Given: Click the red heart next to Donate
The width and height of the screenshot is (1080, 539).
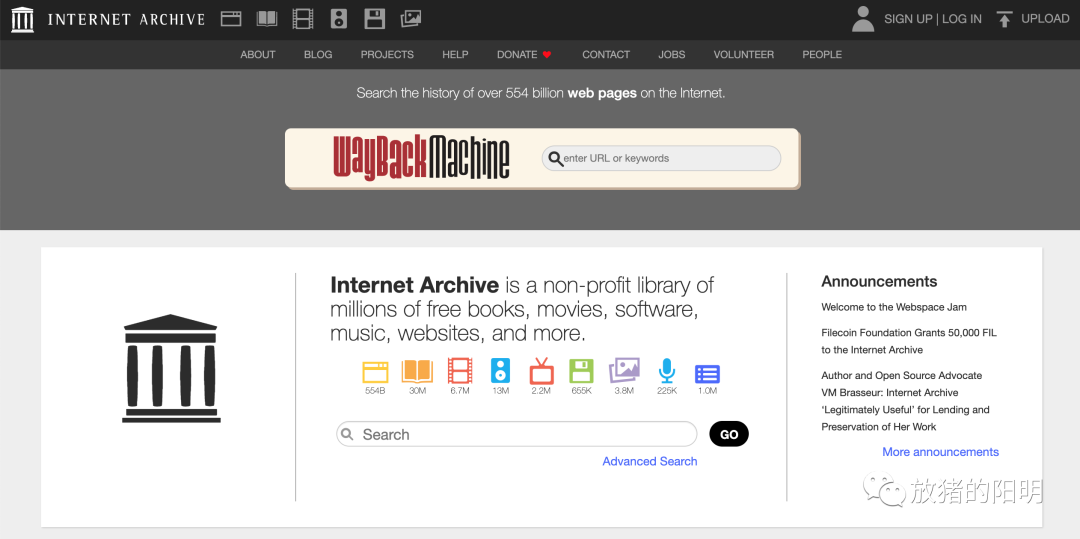Looking at the screenshot, I should [x=547, y=54].
